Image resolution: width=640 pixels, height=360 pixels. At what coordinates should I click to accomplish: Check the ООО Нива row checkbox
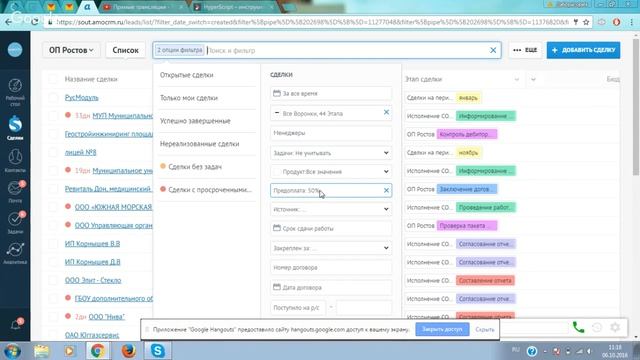(53, 317)
